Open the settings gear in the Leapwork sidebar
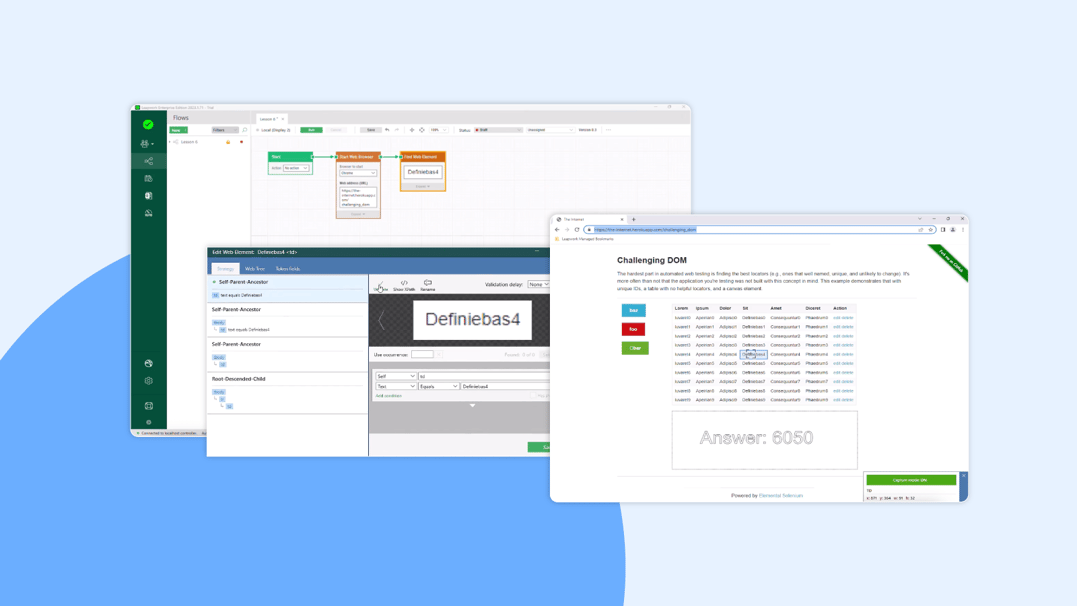The image size is (1077, 606). coord(148,381)
